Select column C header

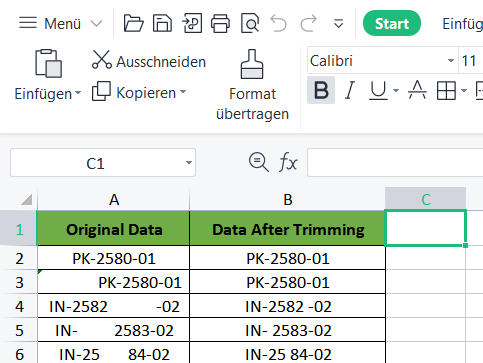click(x=425, y=199)
